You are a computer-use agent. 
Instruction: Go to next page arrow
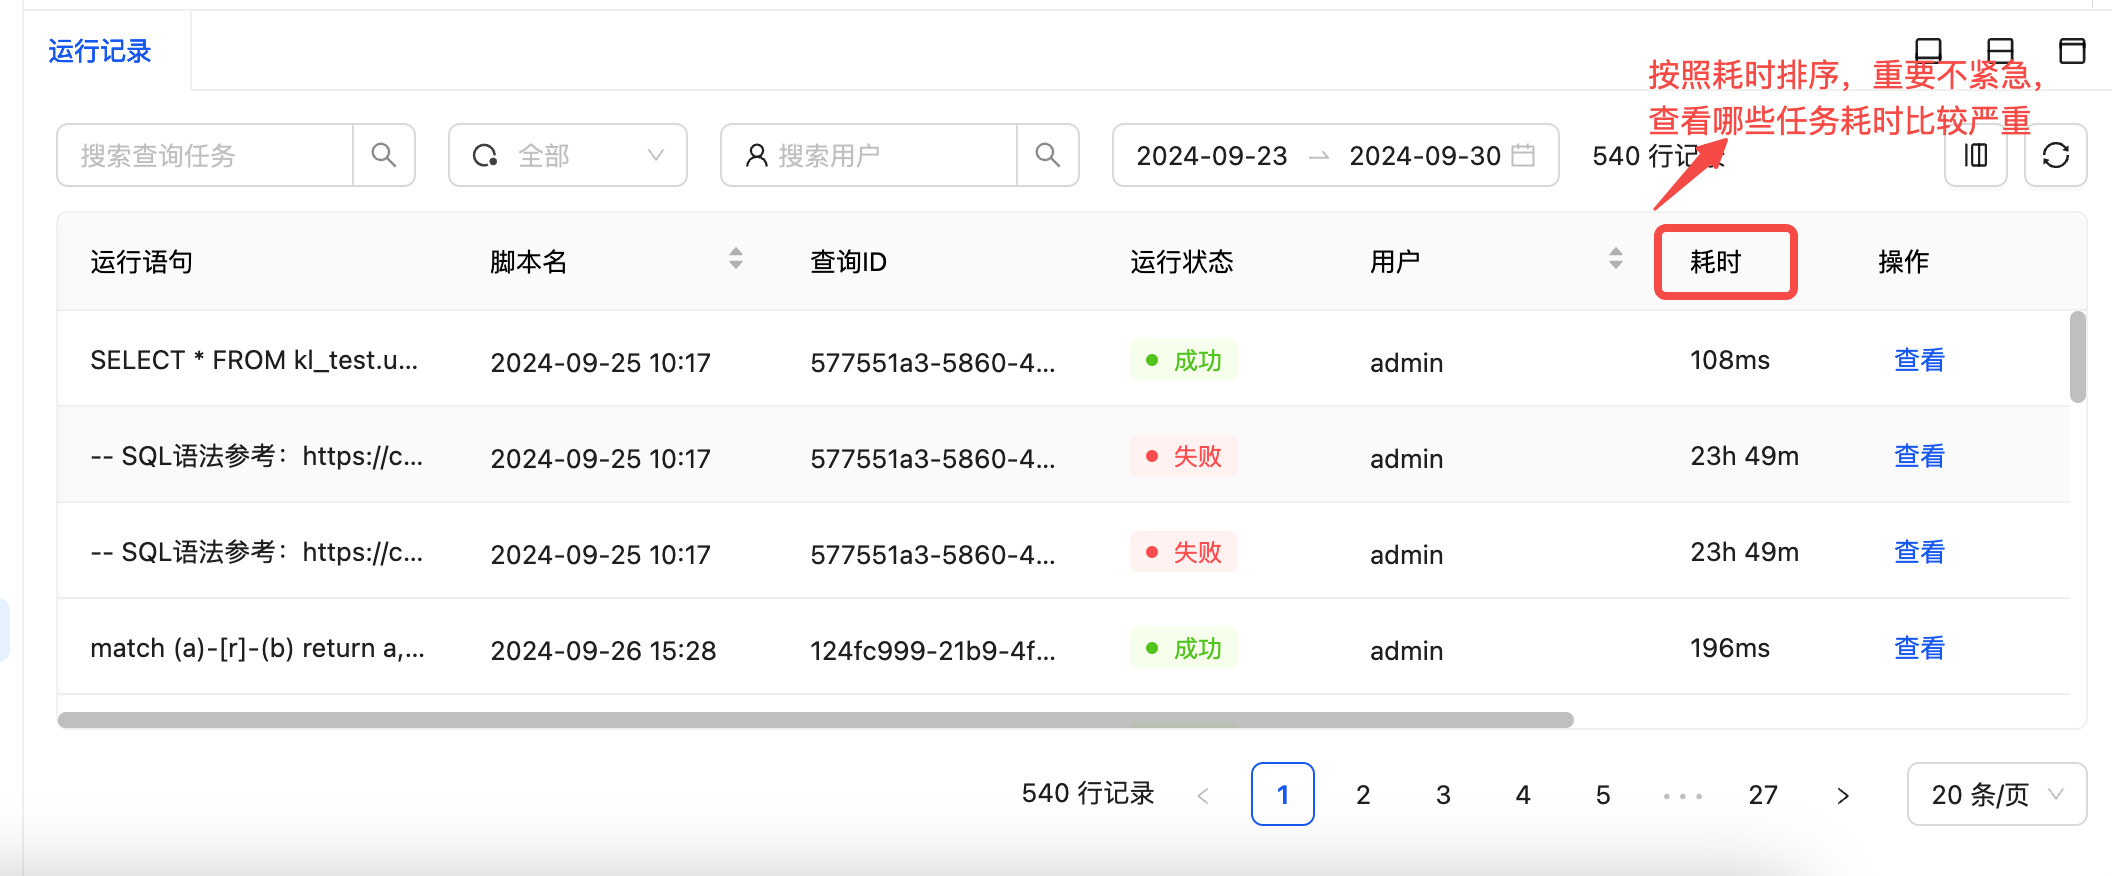[1843, 795]
